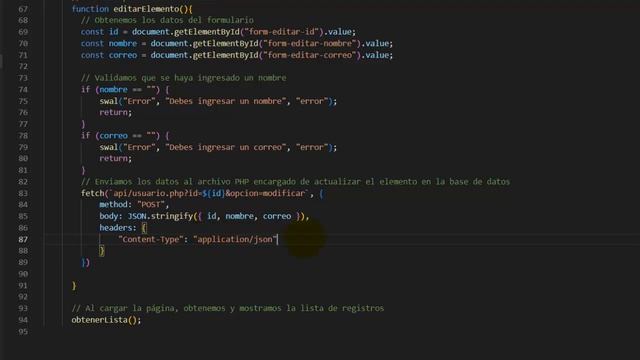Click the swal call on line 79
The width and height of the screenshot is (640, 360).
pyautogui.click(x=218, y=147)
